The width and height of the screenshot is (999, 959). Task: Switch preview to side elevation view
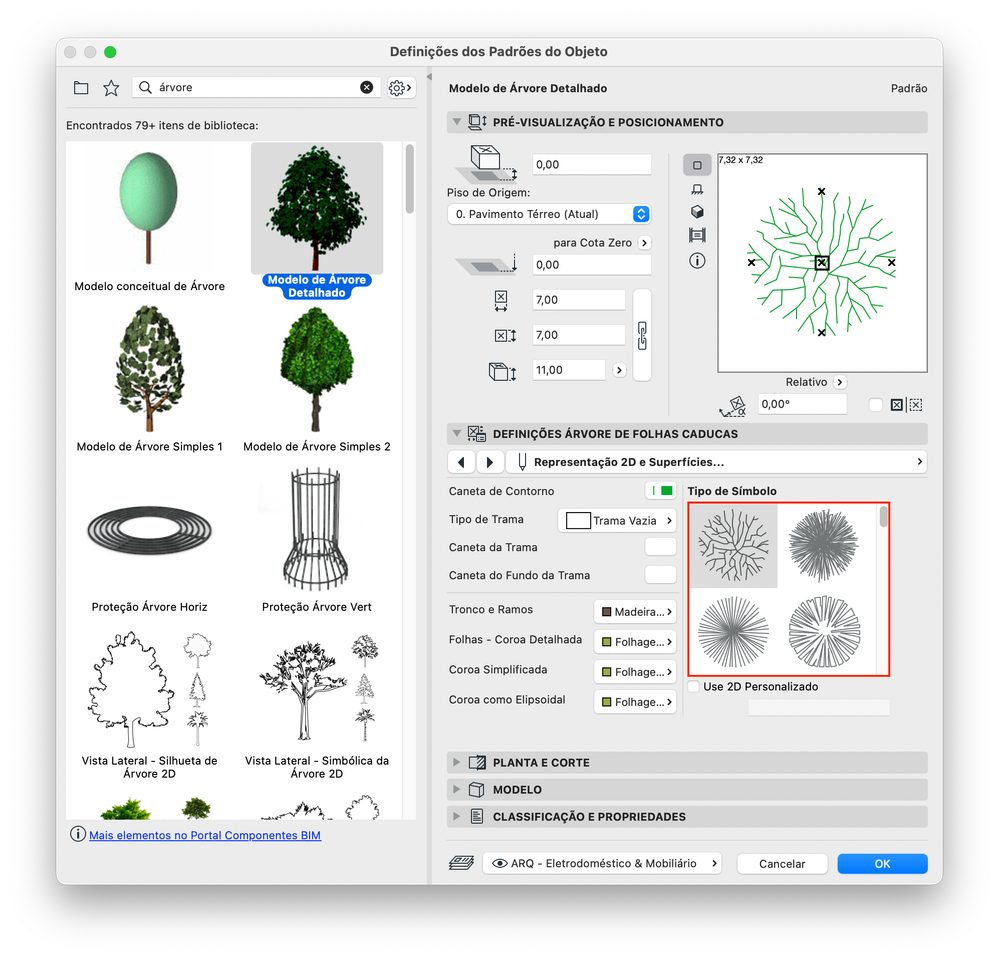[x=697, y=189]
